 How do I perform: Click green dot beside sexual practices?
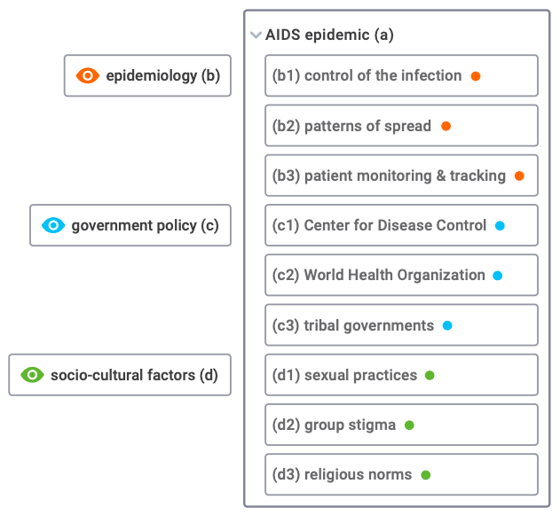[x=430, y=375]
